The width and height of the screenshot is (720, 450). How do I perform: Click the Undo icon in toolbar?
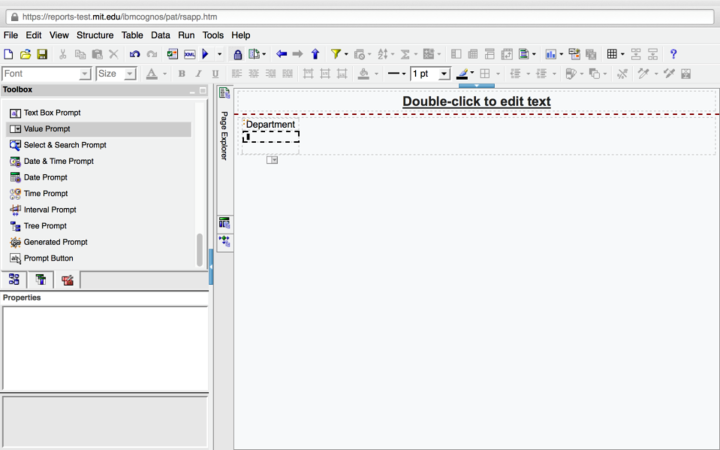pos(135,54)
